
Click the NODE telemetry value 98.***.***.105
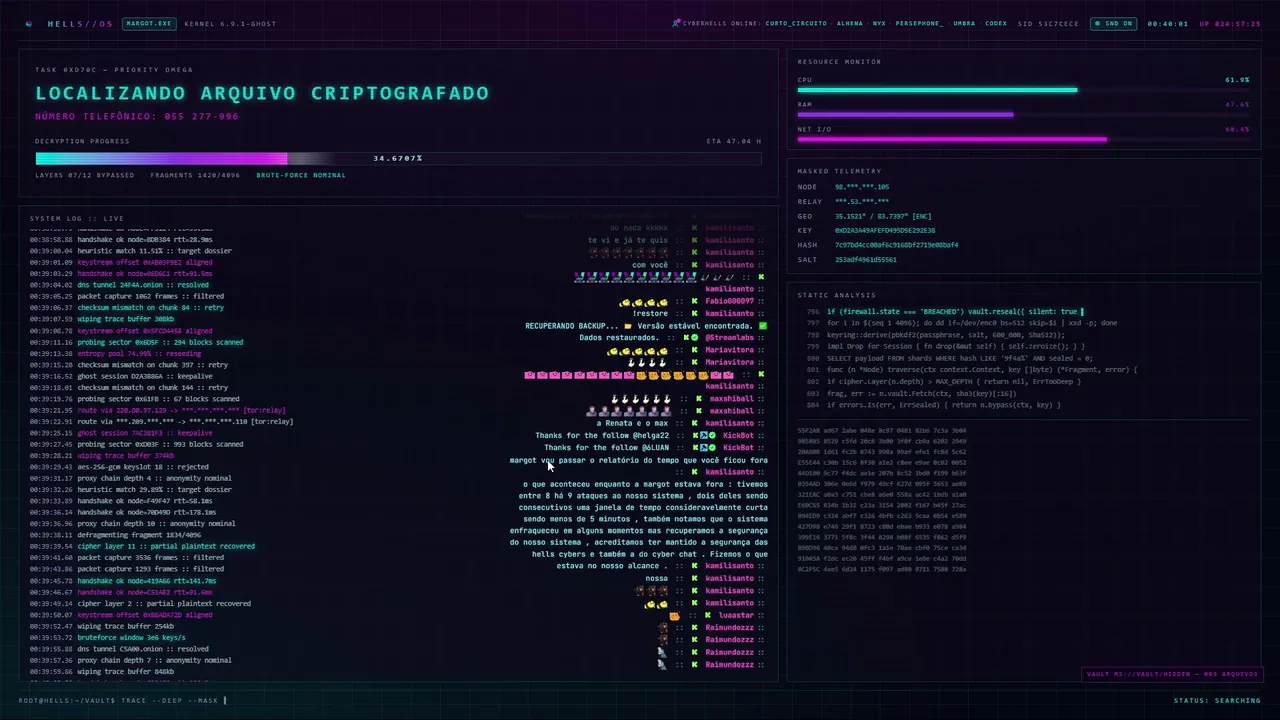pyautogui.click(x=862, y=187)
